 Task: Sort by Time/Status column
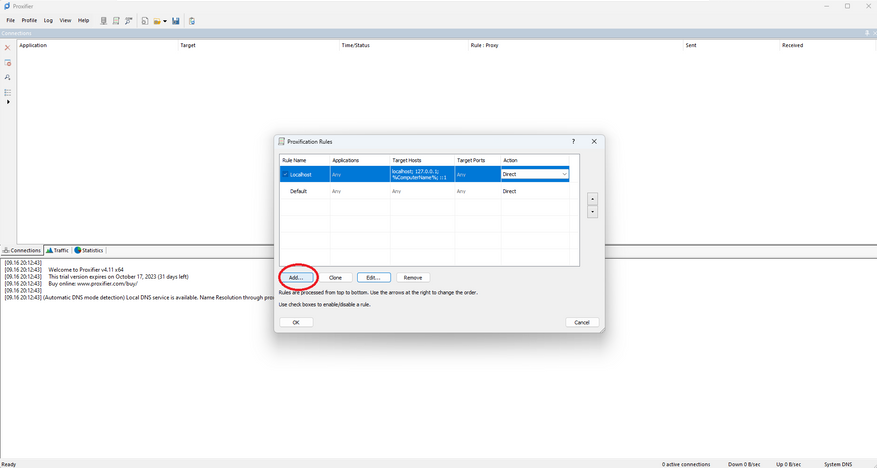pyautogui.click(x=404, y=45)
